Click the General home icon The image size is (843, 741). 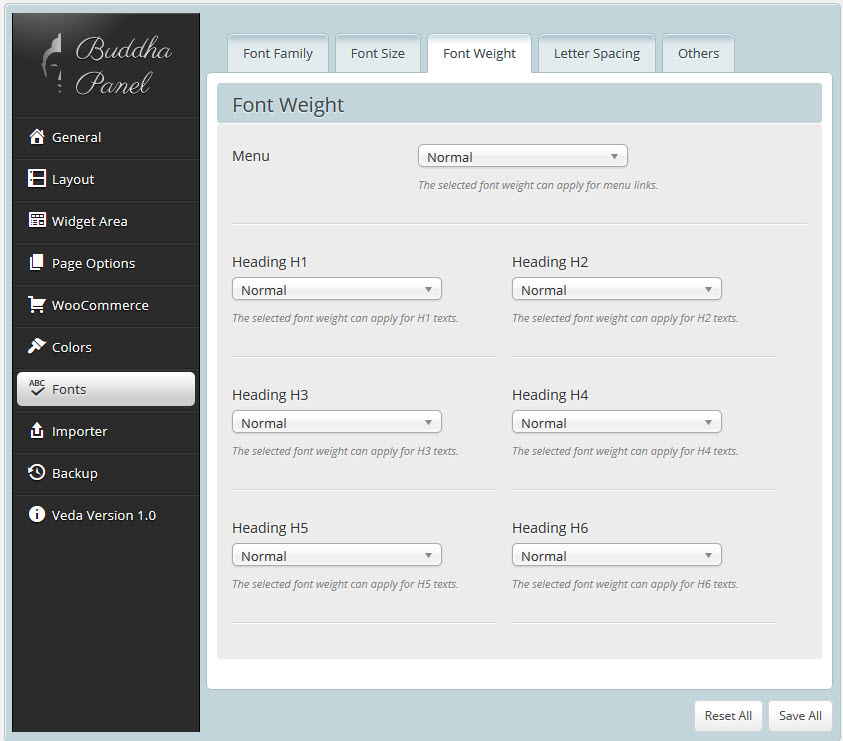37,137
